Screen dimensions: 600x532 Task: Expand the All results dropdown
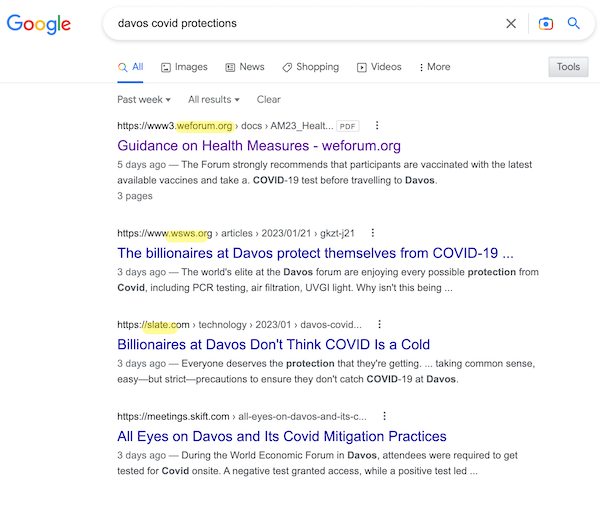click(214, 100)
